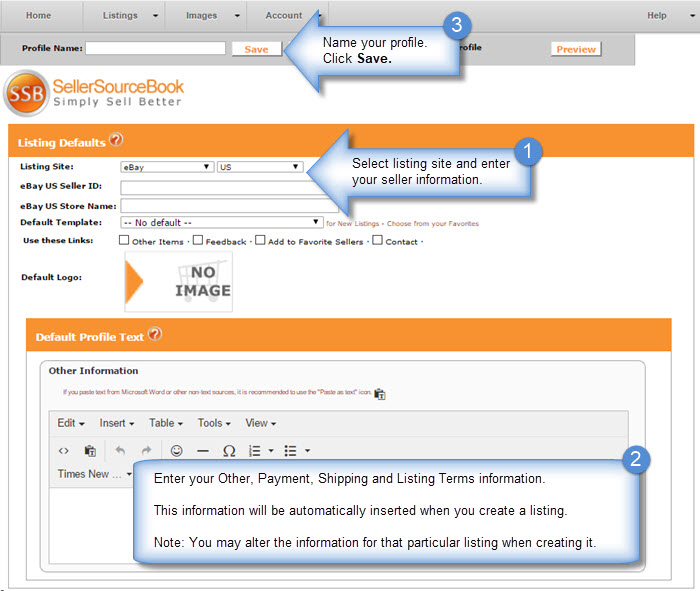Expand bullet list style options arrow
Image resolution: width=700 pixels, height=591 pixels.
(307, 451)
